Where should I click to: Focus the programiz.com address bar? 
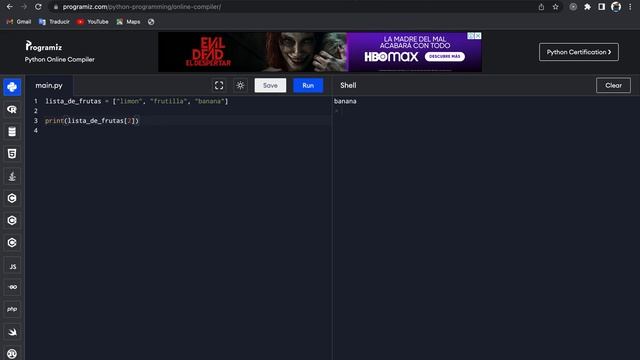[294, 7]
